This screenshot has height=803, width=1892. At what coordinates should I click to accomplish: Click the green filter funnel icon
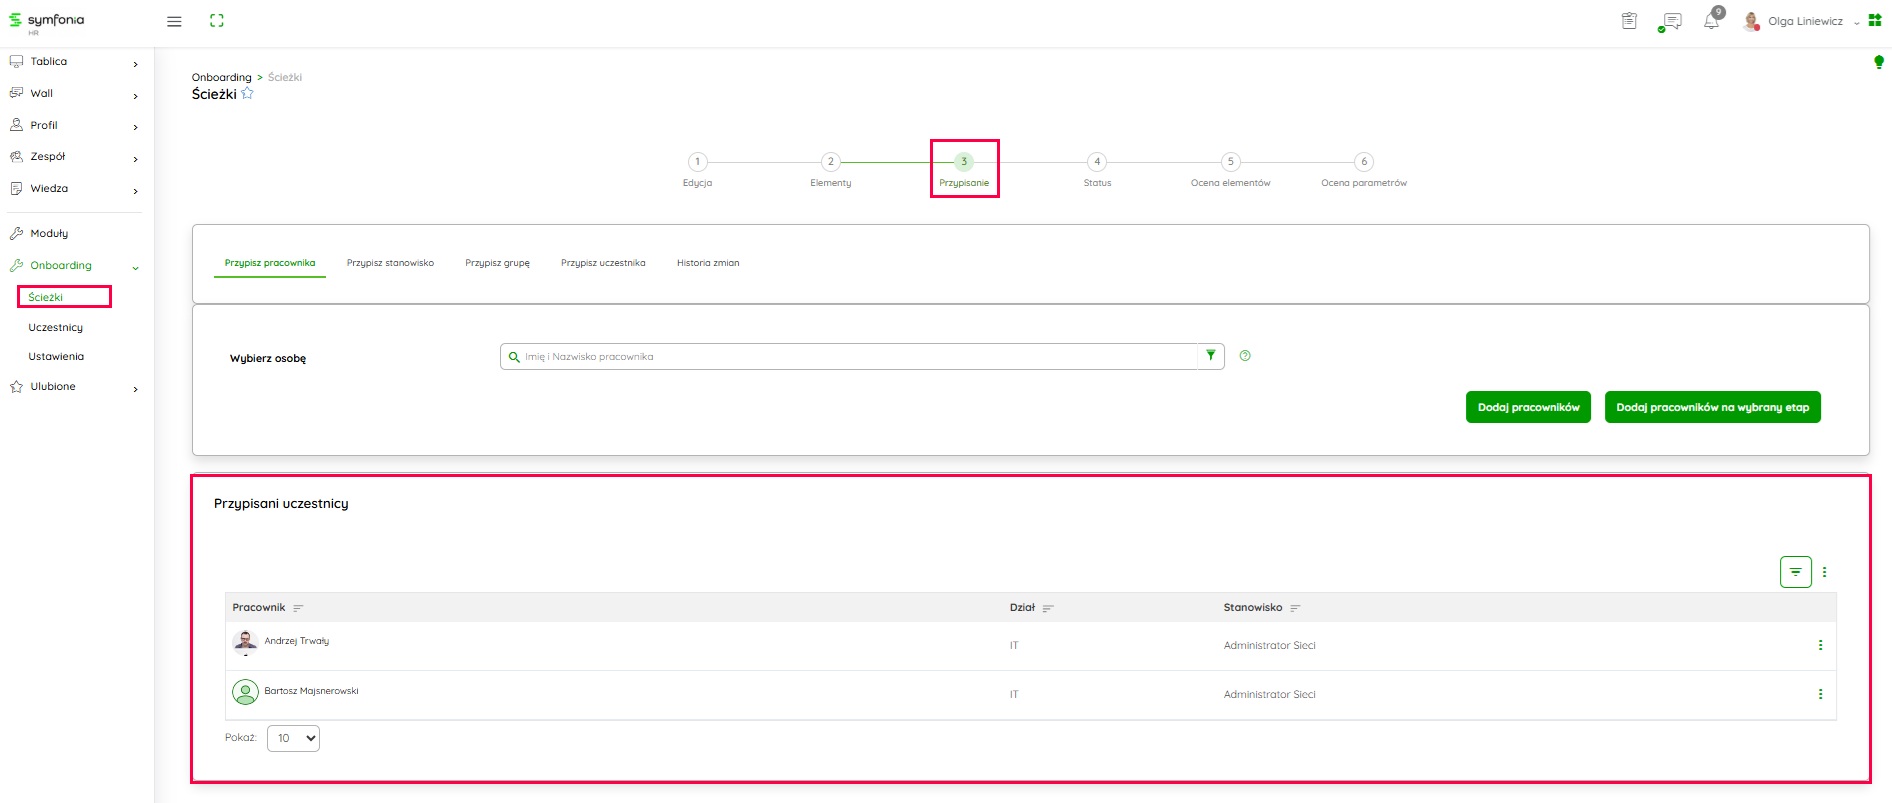[x=1211, y=356]
